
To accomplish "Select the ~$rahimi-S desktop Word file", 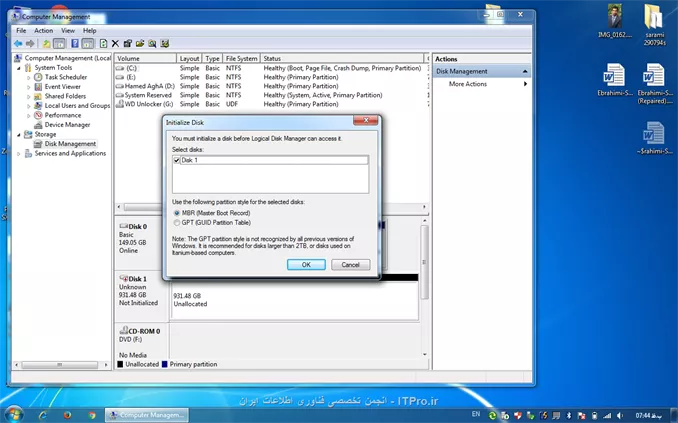I will point(654,138).
